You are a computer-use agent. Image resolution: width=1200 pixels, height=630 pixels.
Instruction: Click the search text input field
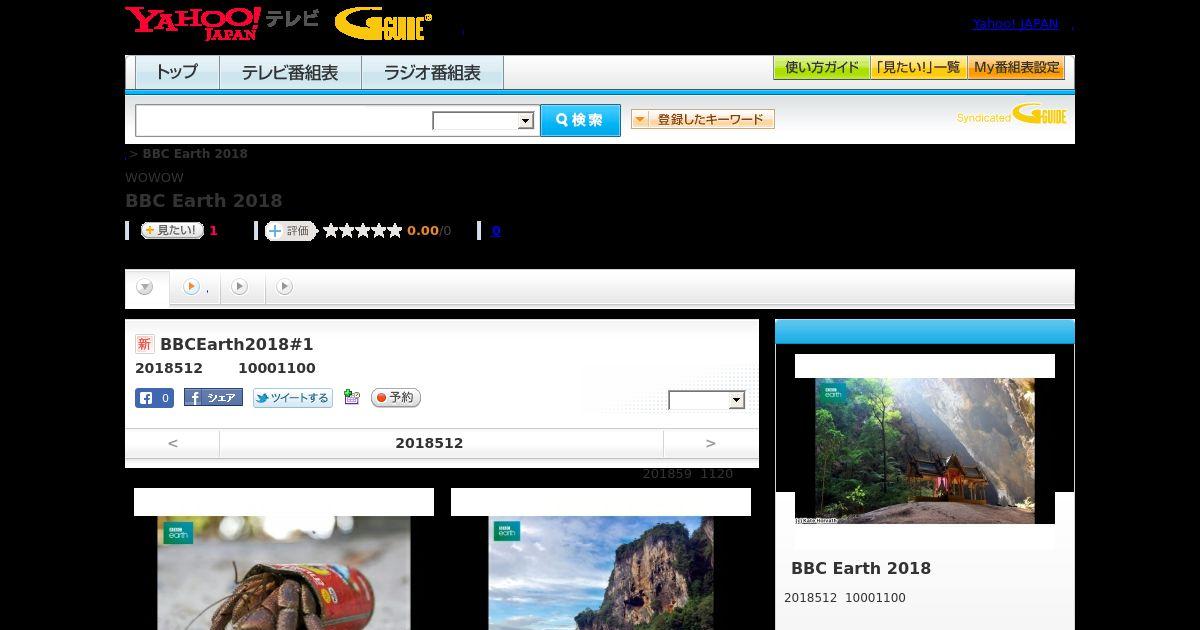pos(284,121)
